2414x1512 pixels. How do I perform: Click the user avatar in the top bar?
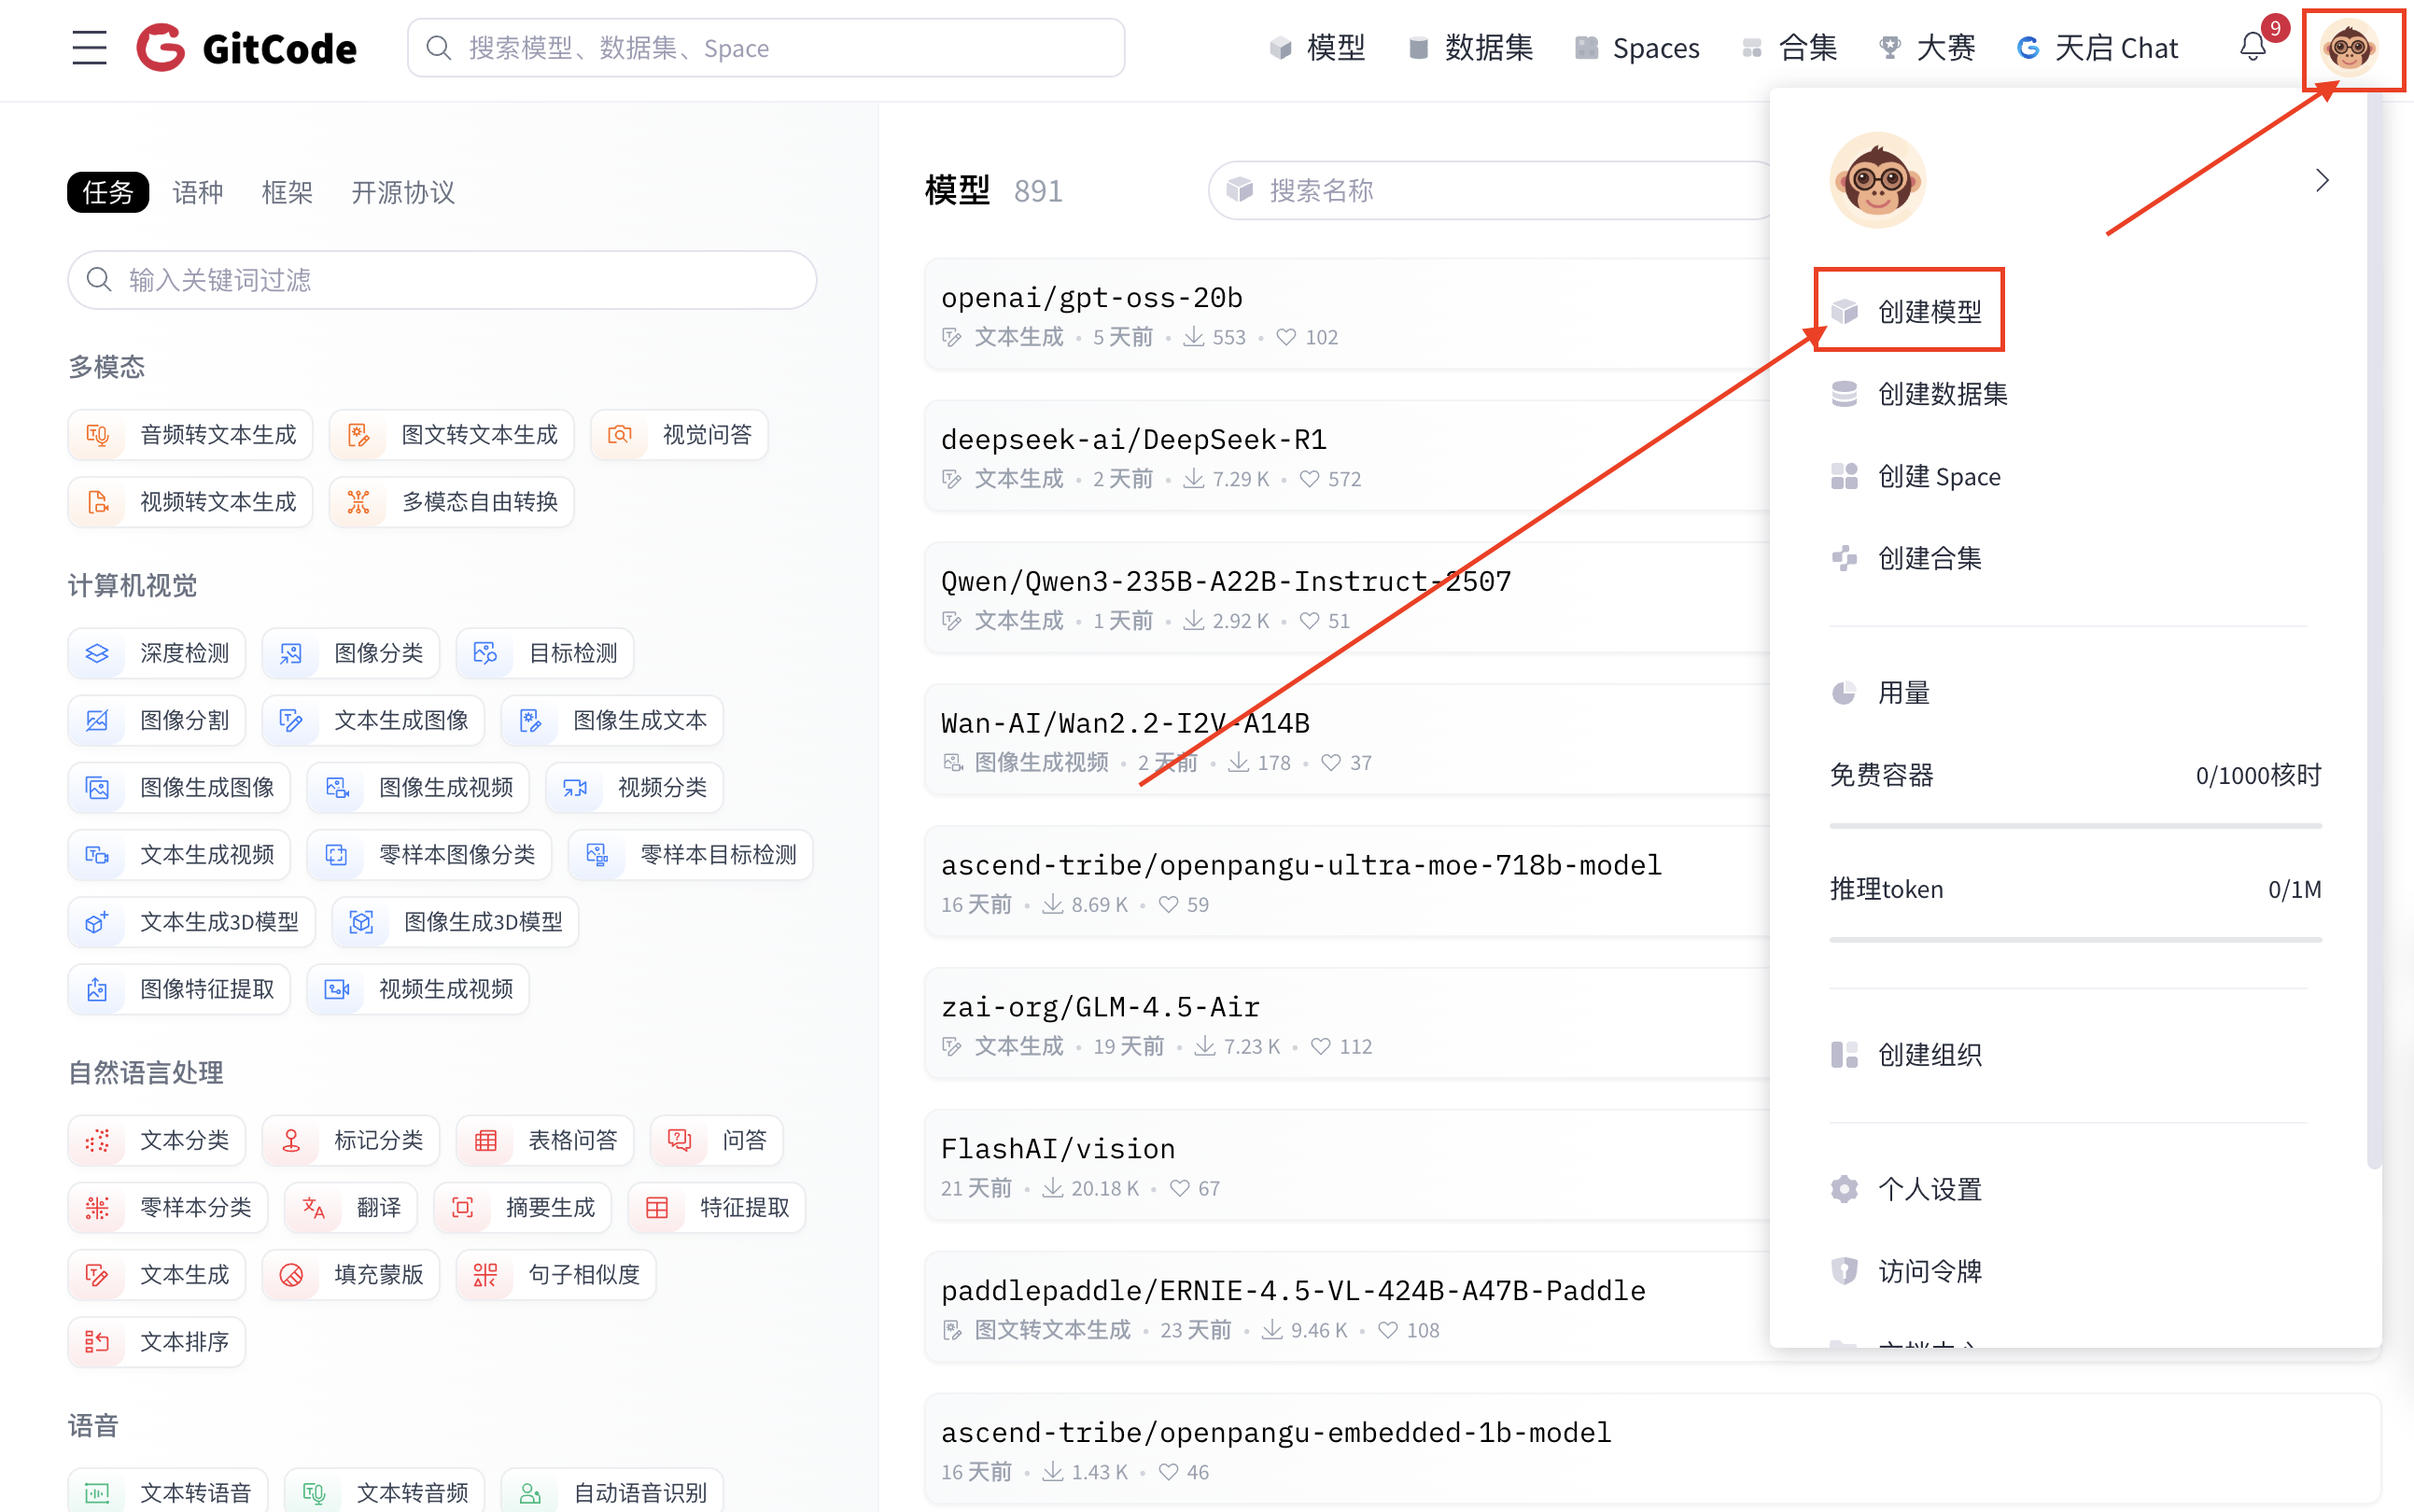click(2348, 48)
